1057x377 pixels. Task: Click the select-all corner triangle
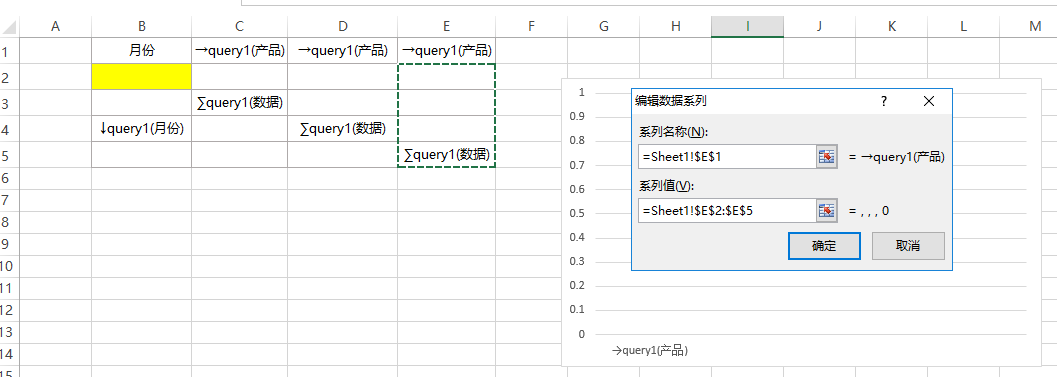(9, 27)
